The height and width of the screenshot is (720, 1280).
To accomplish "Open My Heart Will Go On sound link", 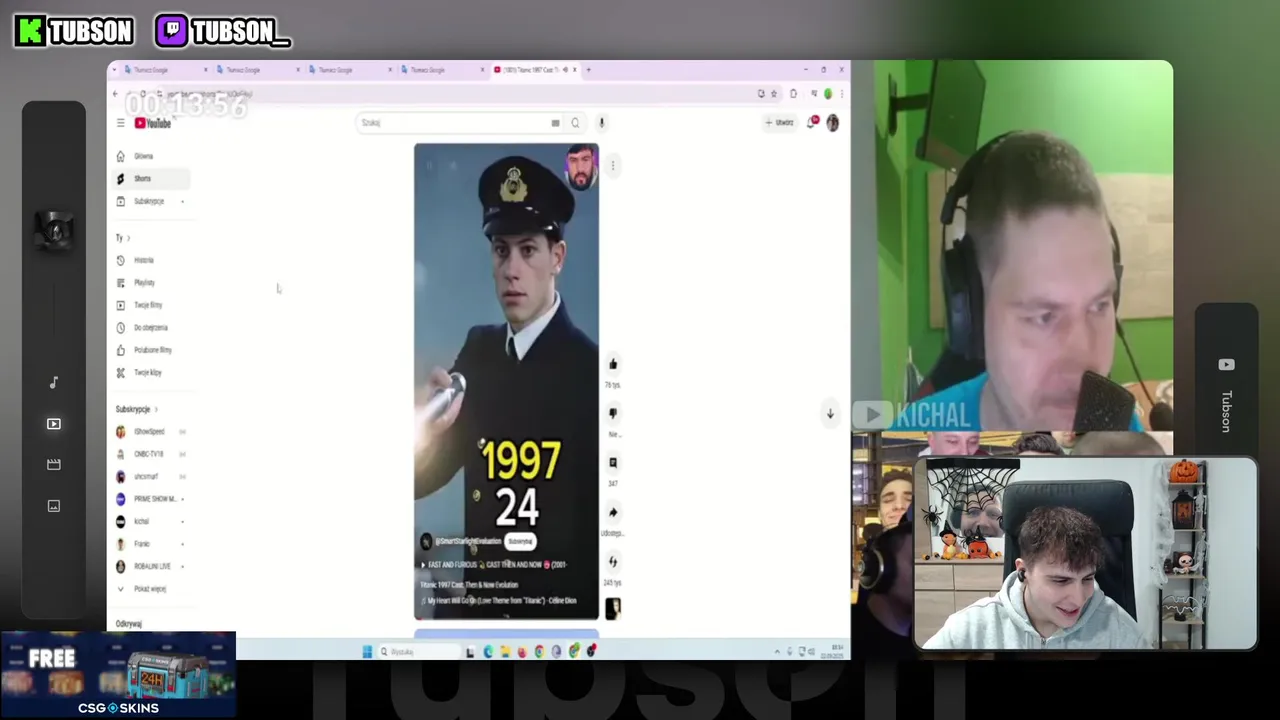I will [x=501, y=601].
